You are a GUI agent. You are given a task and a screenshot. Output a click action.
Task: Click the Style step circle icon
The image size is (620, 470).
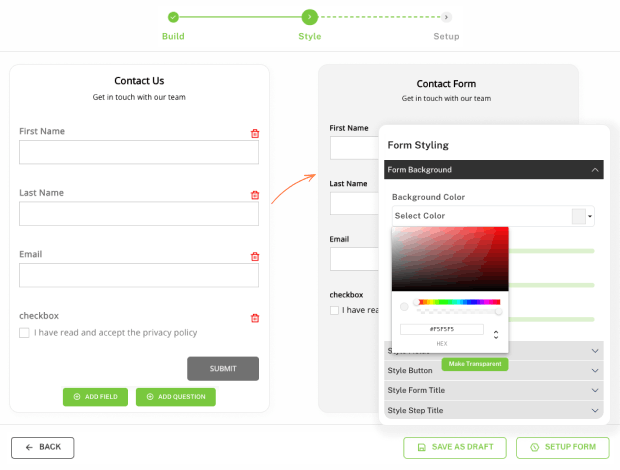point(310,17)
